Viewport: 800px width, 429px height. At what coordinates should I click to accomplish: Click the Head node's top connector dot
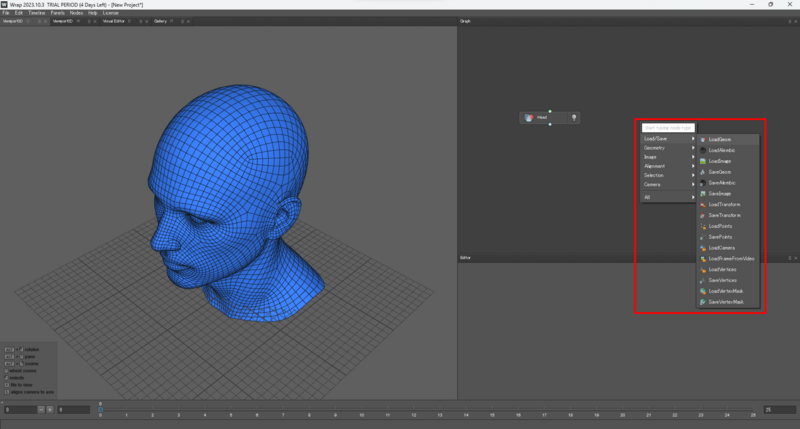pyautogui.click(x=550, y=111)
